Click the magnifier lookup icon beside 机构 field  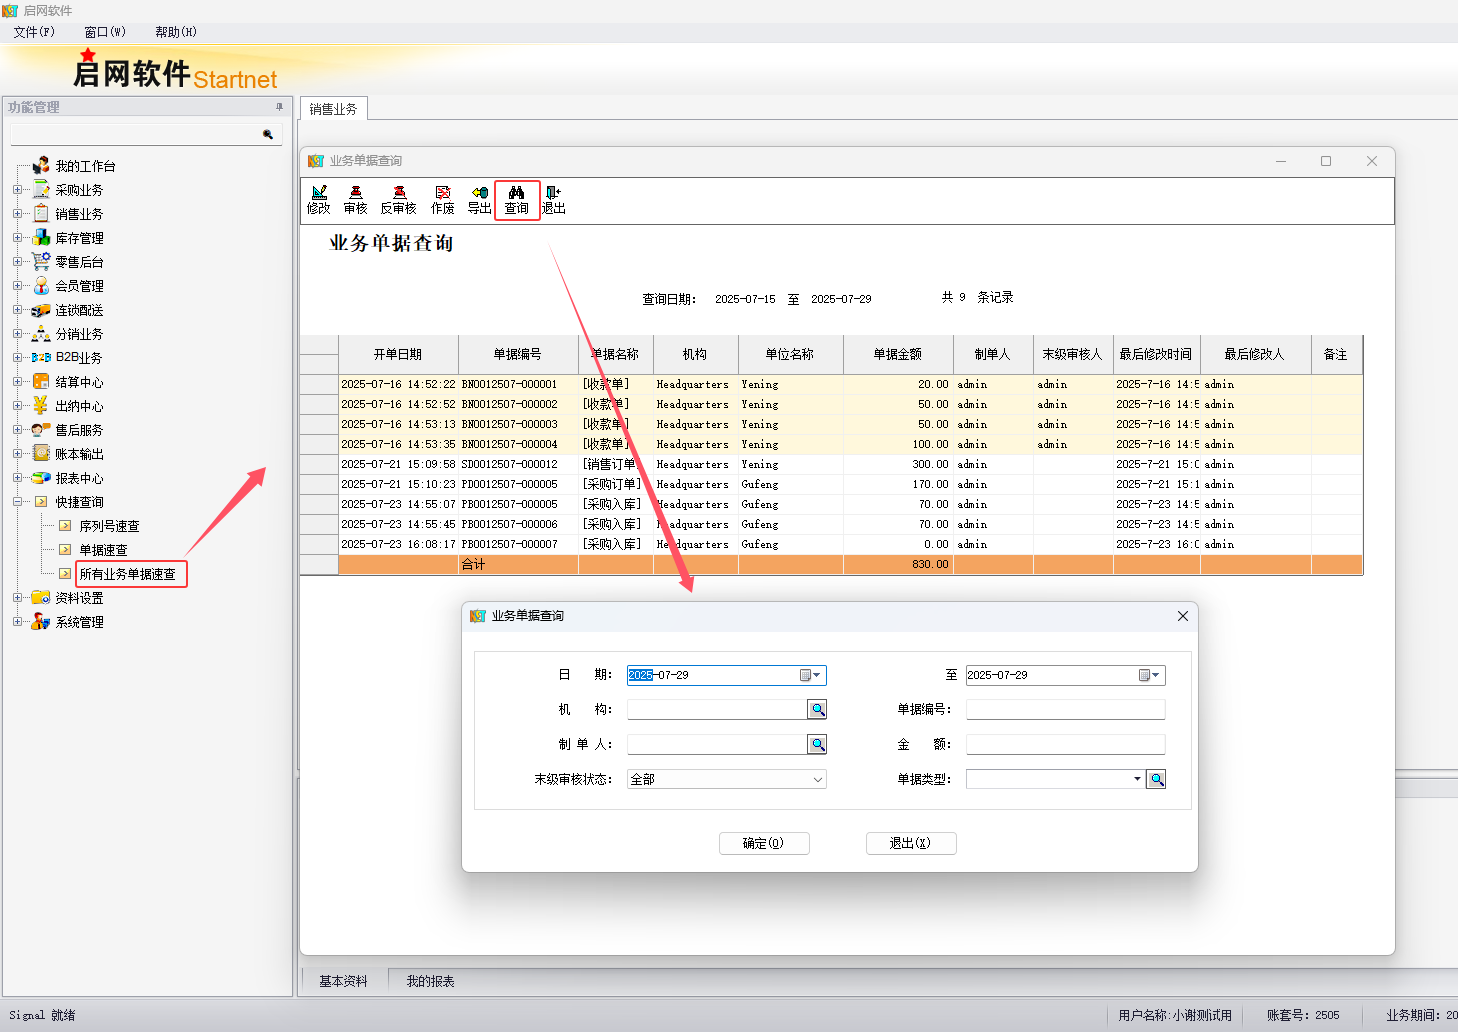817,709
